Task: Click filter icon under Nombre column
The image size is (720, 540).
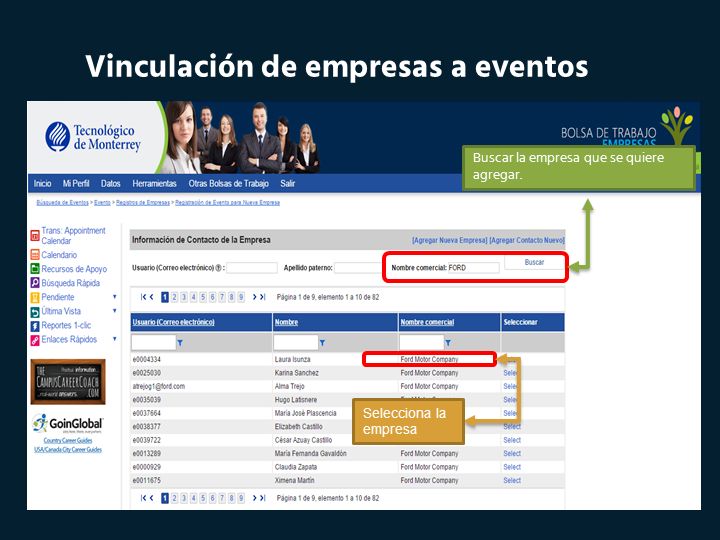Action: pyautogui.click(x=322, y=343)
